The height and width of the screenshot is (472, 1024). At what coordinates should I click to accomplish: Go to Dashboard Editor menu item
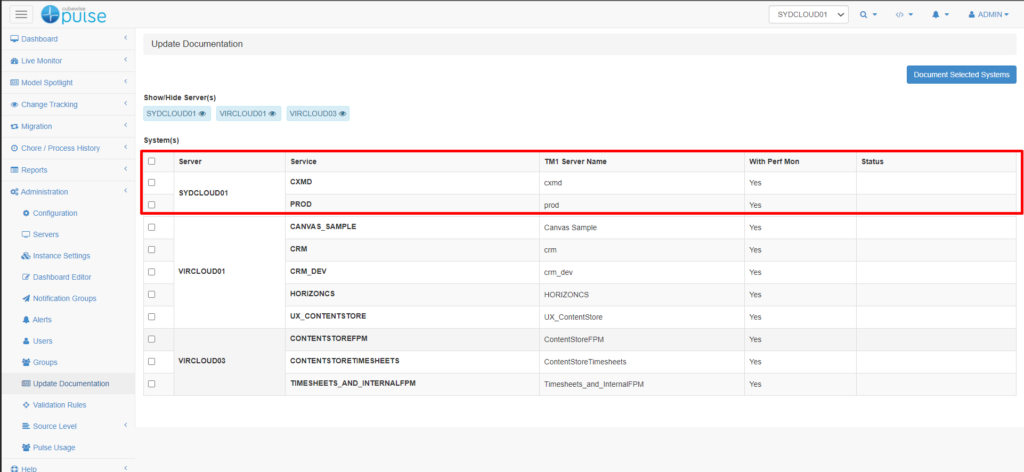click(x=62, y=277)
